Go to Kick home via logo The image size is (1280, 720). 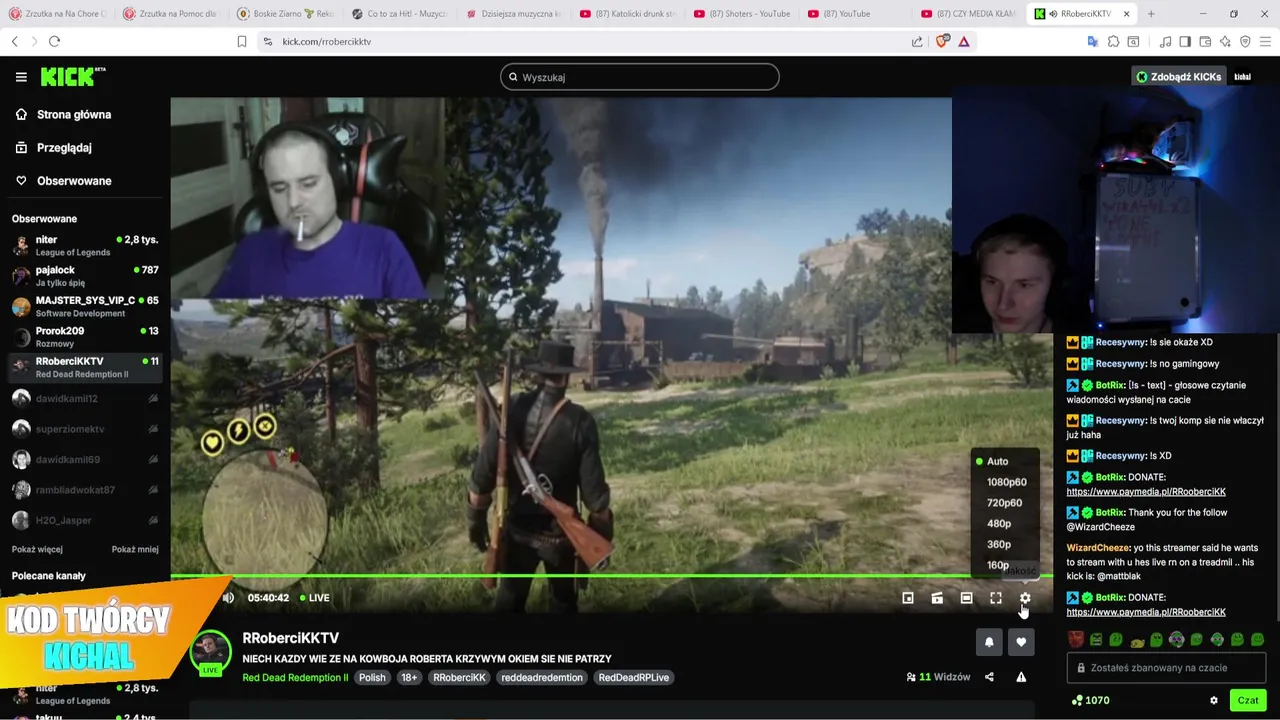pyautogui.click(x=72, y=77)
